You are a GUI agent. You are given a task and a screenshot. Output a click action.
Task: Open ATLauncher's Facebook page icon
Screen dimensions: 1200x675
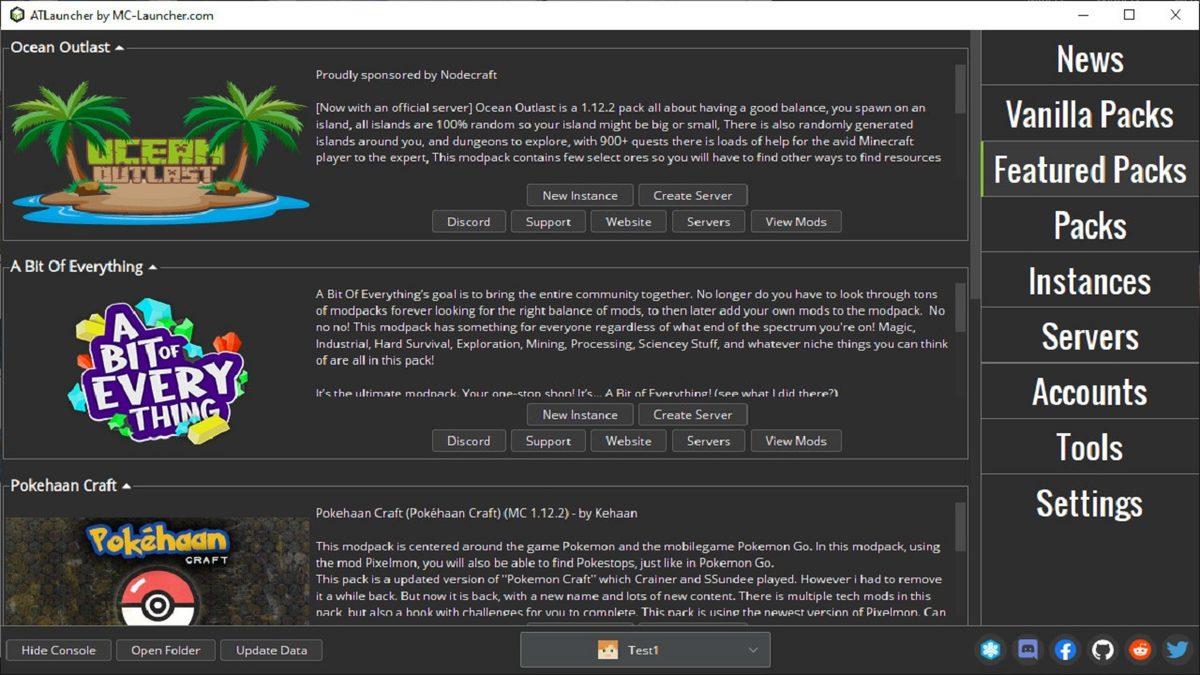1065,650
